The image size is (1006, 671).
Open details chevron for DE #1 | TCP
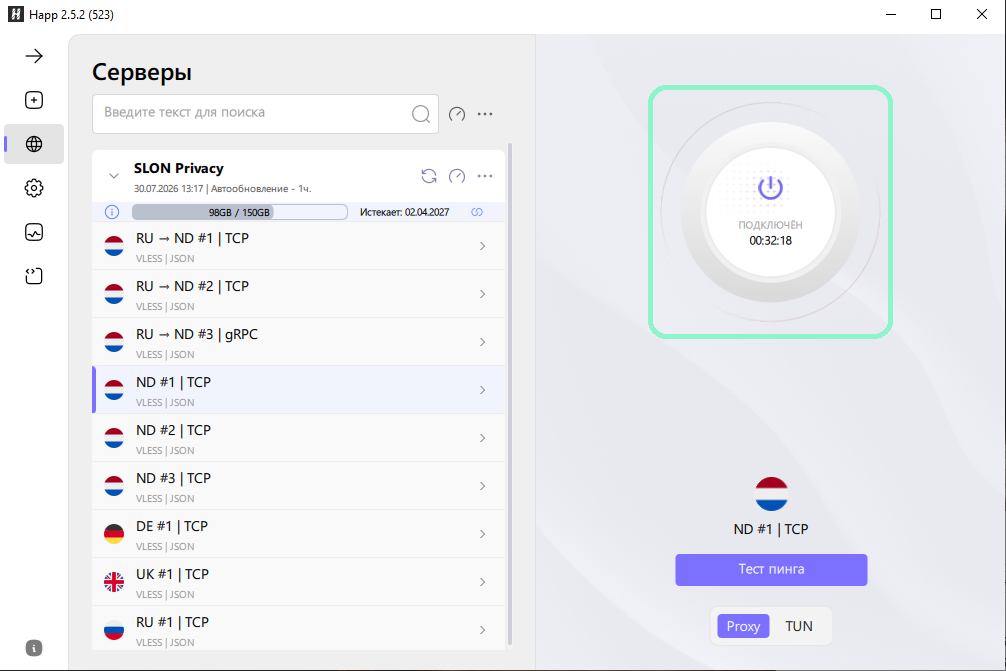click(482, 534)
